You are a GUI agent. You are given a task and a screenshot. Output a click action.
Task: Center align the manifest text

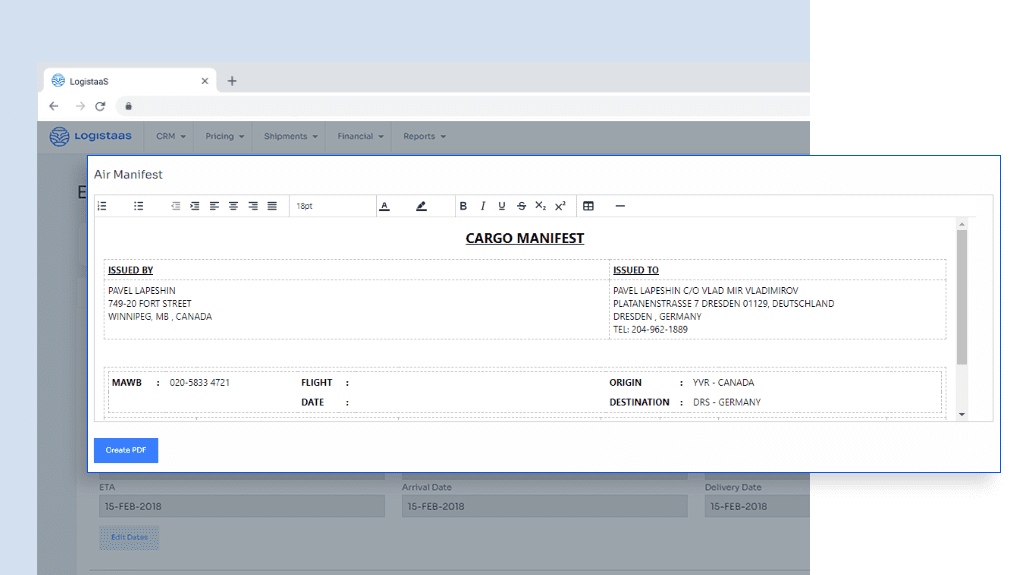point(234,206)
